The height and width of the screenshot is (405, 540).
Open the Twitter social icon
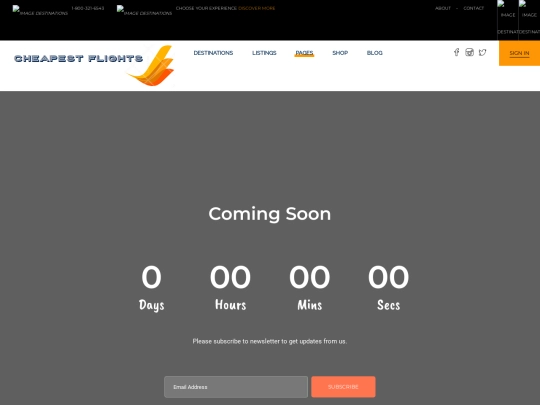(x=482, y=52)
